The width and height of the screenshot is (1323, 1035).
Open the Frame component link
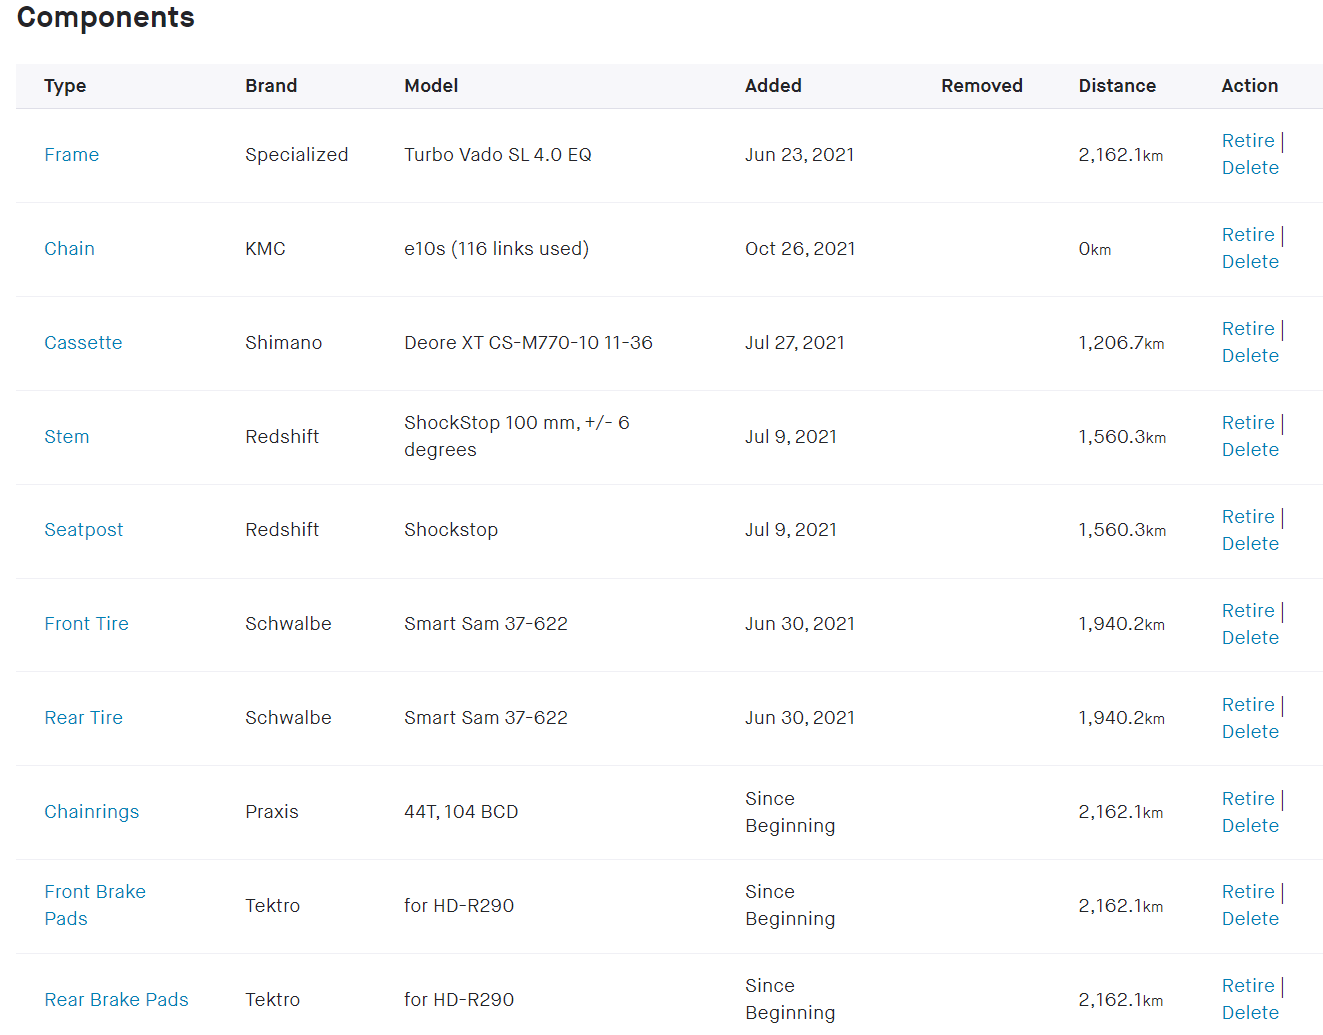click(71, 155)
